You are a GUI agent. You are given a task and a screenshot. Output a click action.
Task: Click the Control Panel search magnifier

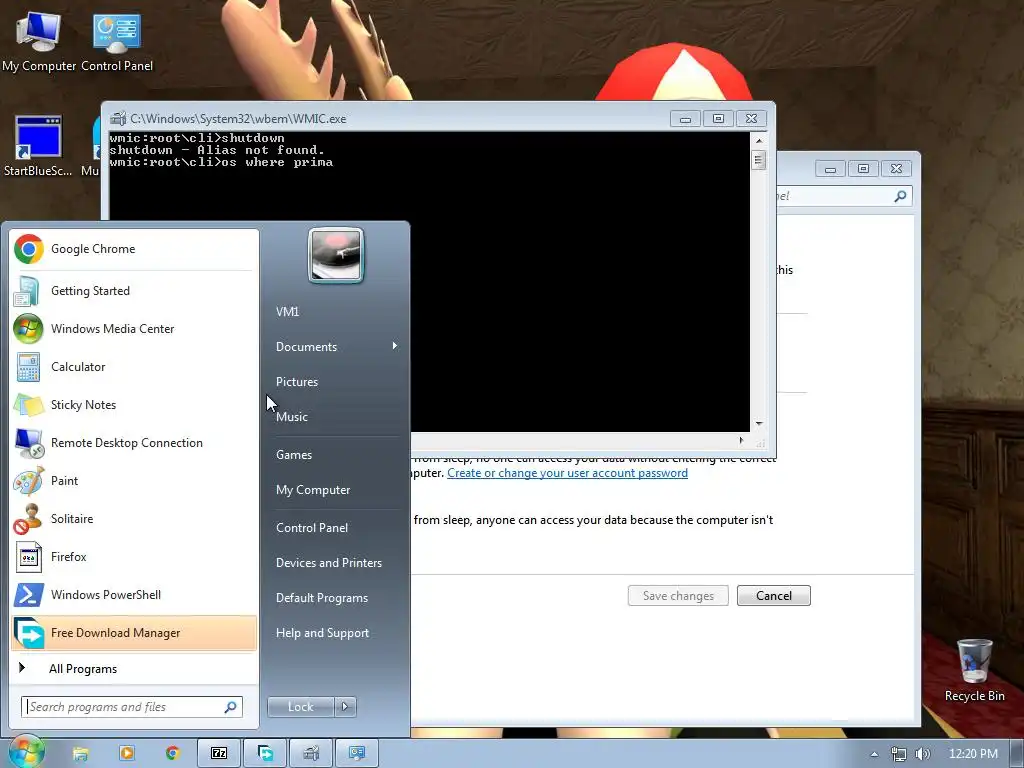900,196
